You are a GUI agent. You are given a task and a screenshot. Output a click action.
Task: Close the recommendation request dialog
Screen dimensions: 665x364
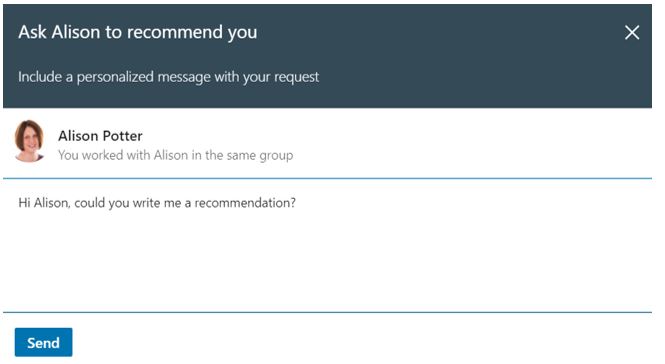(631, 32)
